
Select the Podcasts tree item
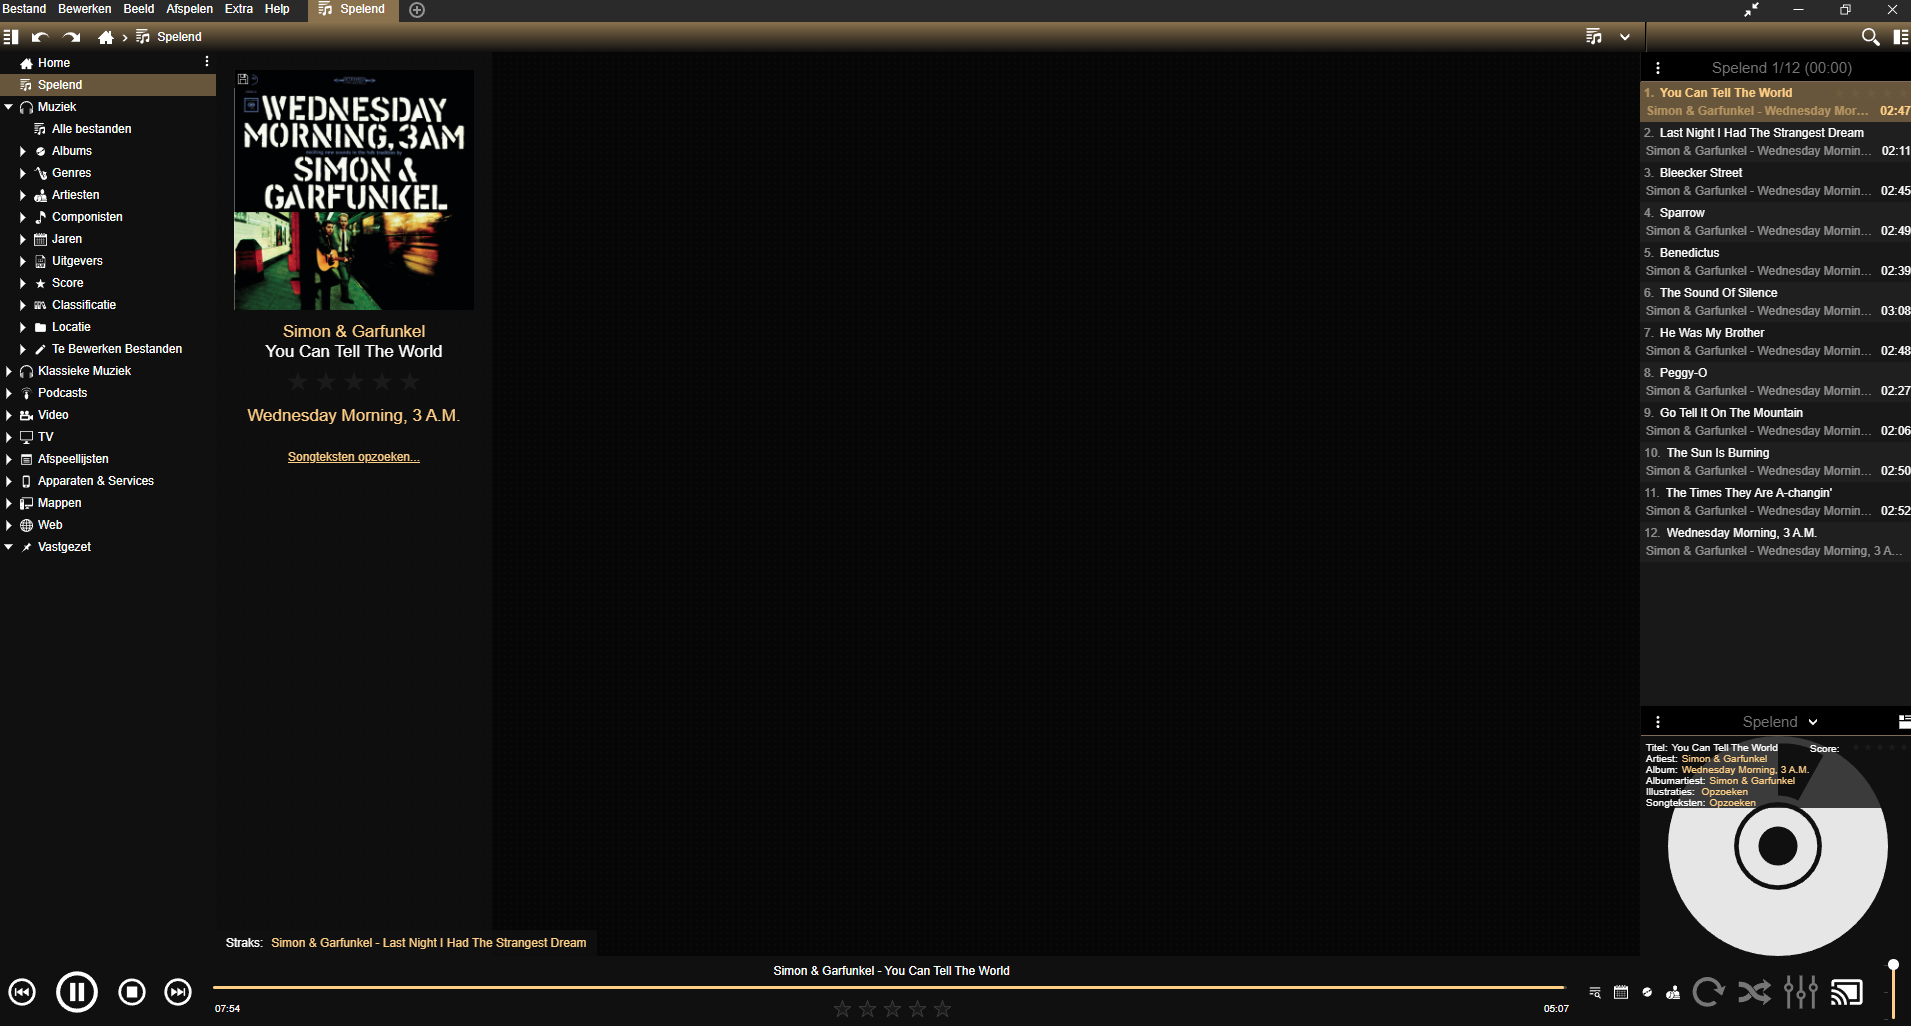108,393
